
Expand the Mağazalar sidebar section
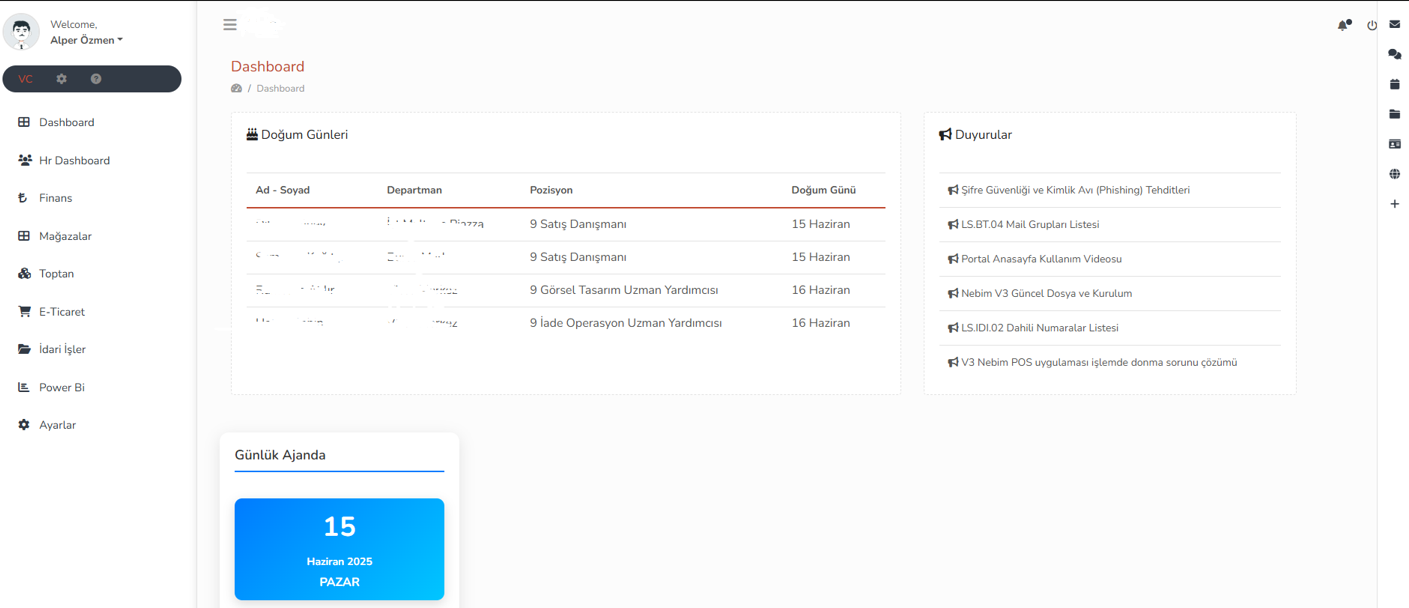(x=65, y=236)
